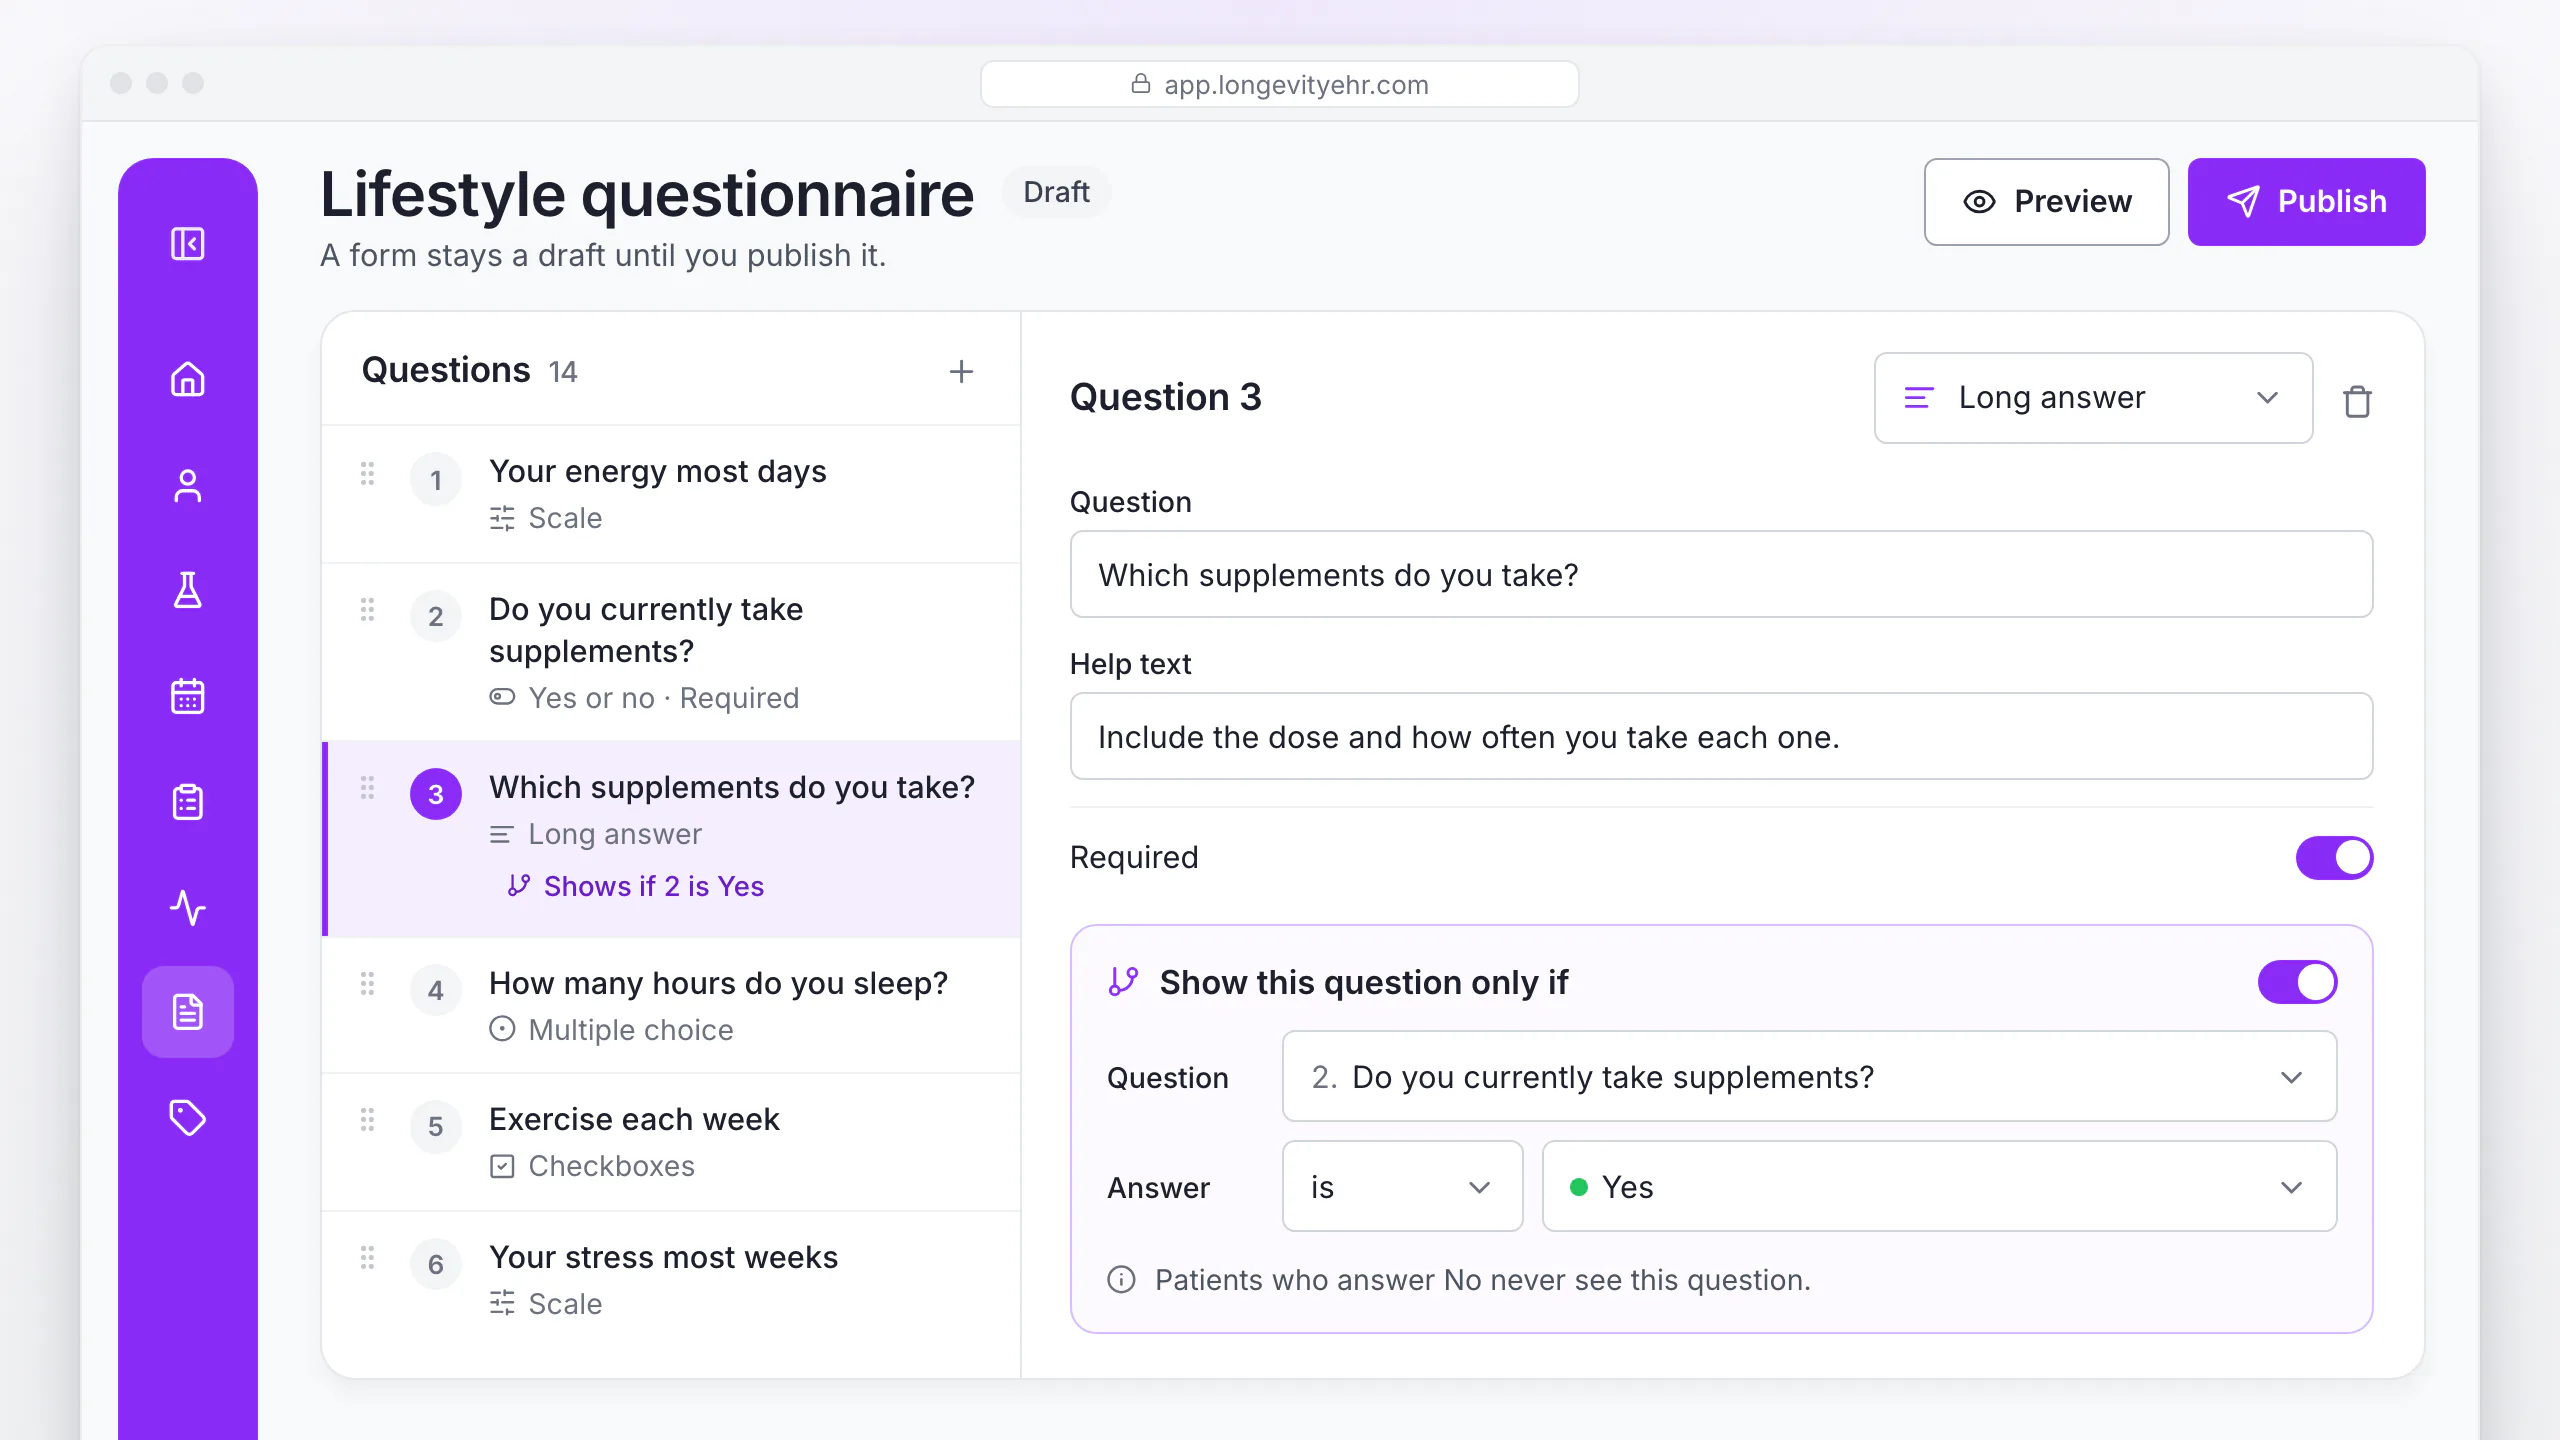Collapse the sidebar panel icon
Viewport: 2560px width, 1440px height.
[x=187, y=244]
